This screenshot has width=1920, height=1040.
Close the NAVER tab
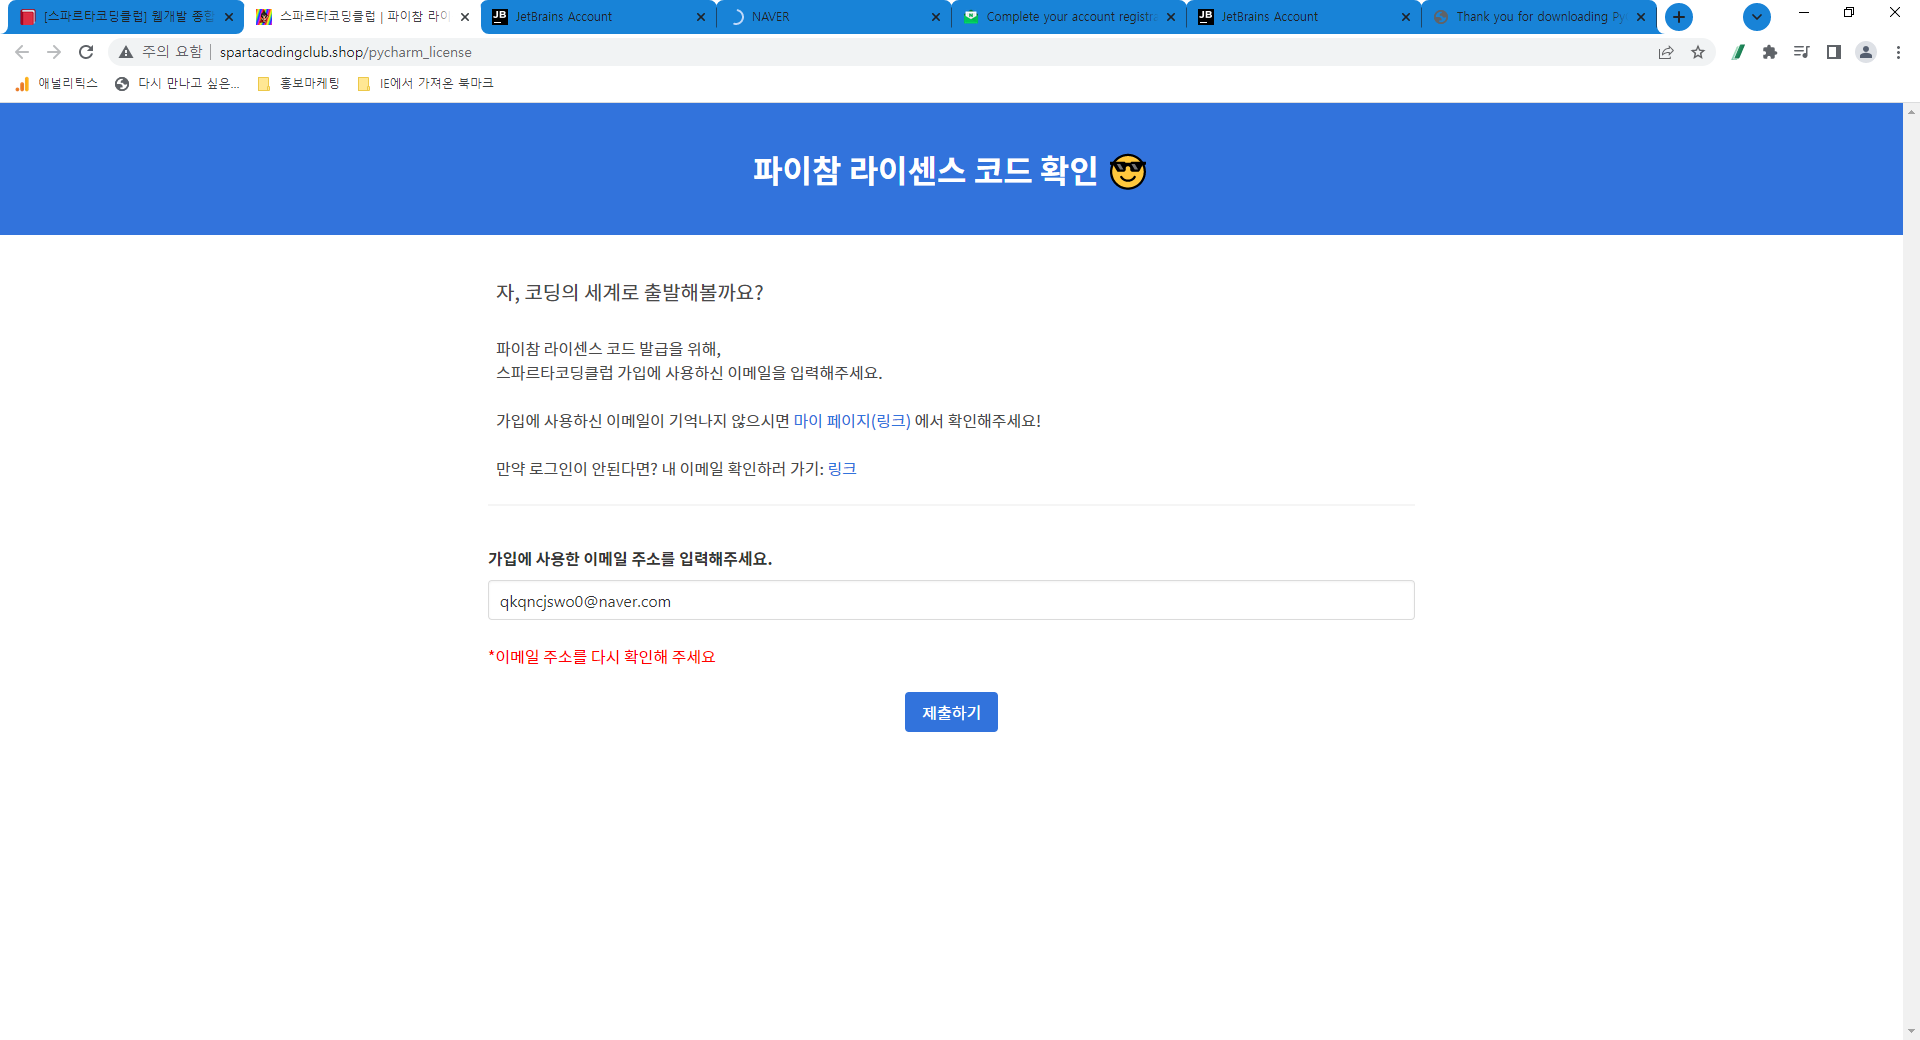click(x=936, y=17)
